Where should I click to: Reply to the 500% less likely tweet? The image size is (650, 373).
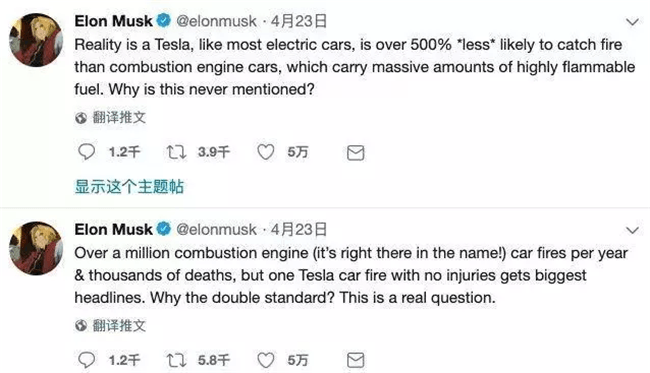coord(87,152)
